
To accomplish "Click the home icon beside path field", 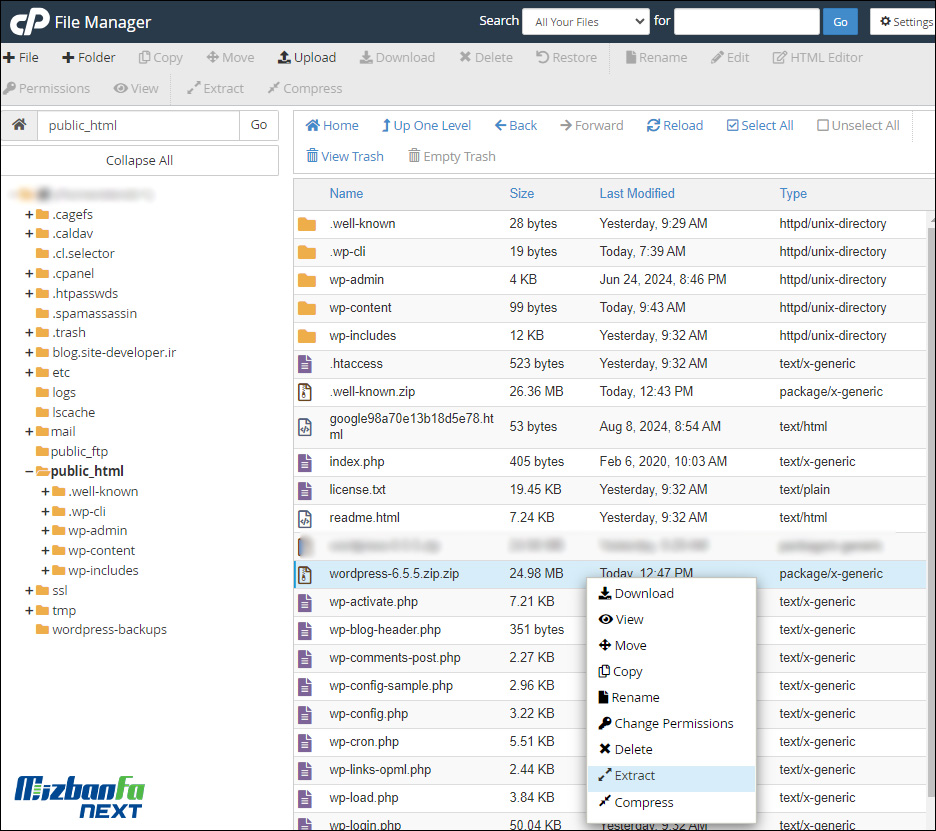I will (x=19, y=125).
